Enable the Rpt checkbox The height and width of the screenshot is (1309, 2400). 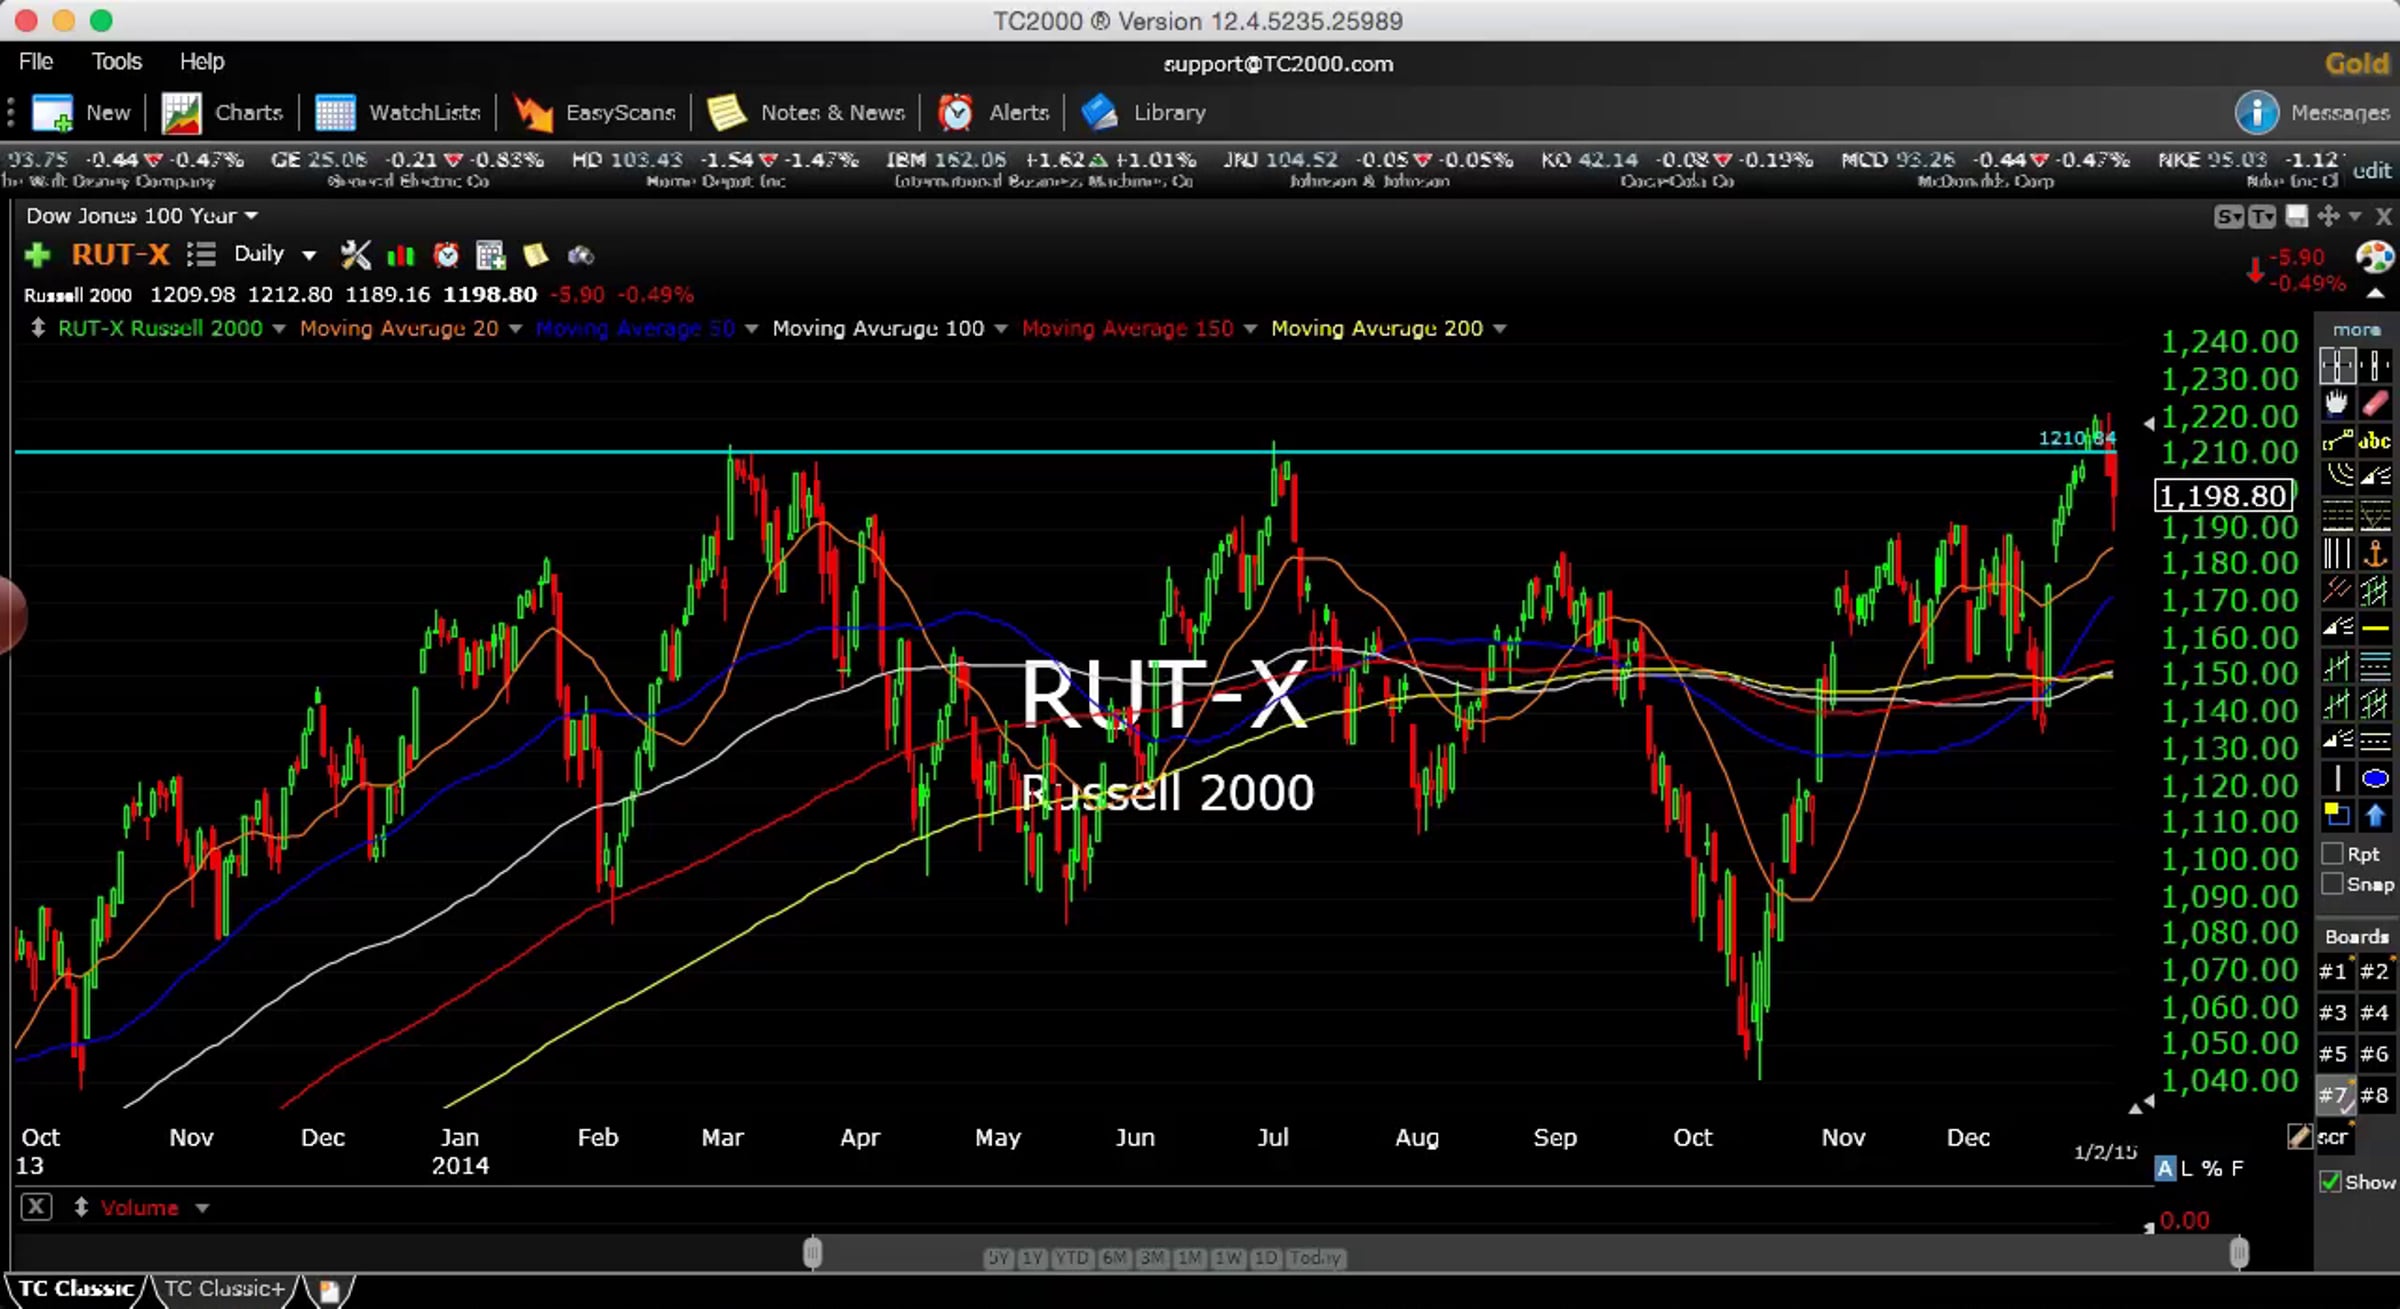point(2332,853)
